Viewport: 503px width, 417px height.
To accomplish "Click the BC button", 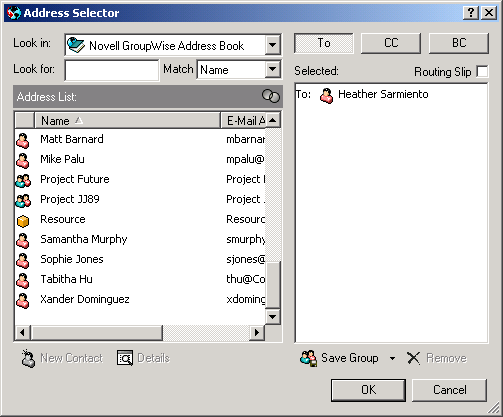I will (x=459, y=43).
